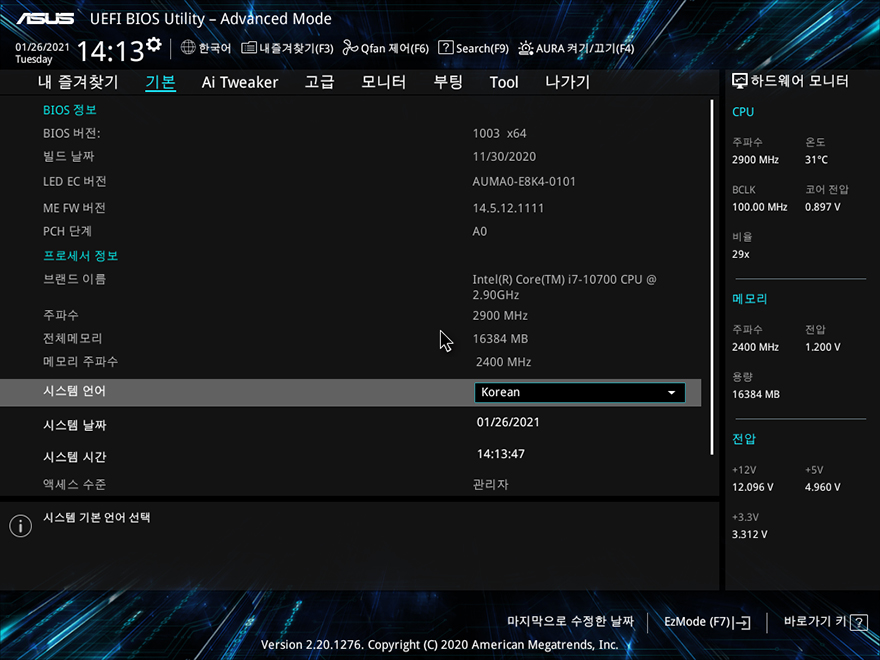Click the CPU temperature 31°C reading
The height and width of the screenshot is (660, 880).
pyautogui.click(x=816, y=160)
